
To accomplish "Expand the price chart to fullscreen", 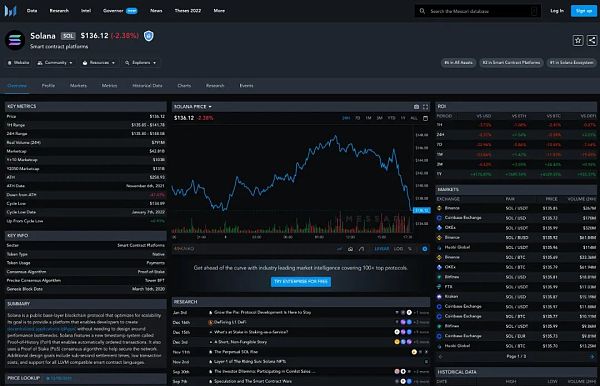I will (x=426, y=107).
